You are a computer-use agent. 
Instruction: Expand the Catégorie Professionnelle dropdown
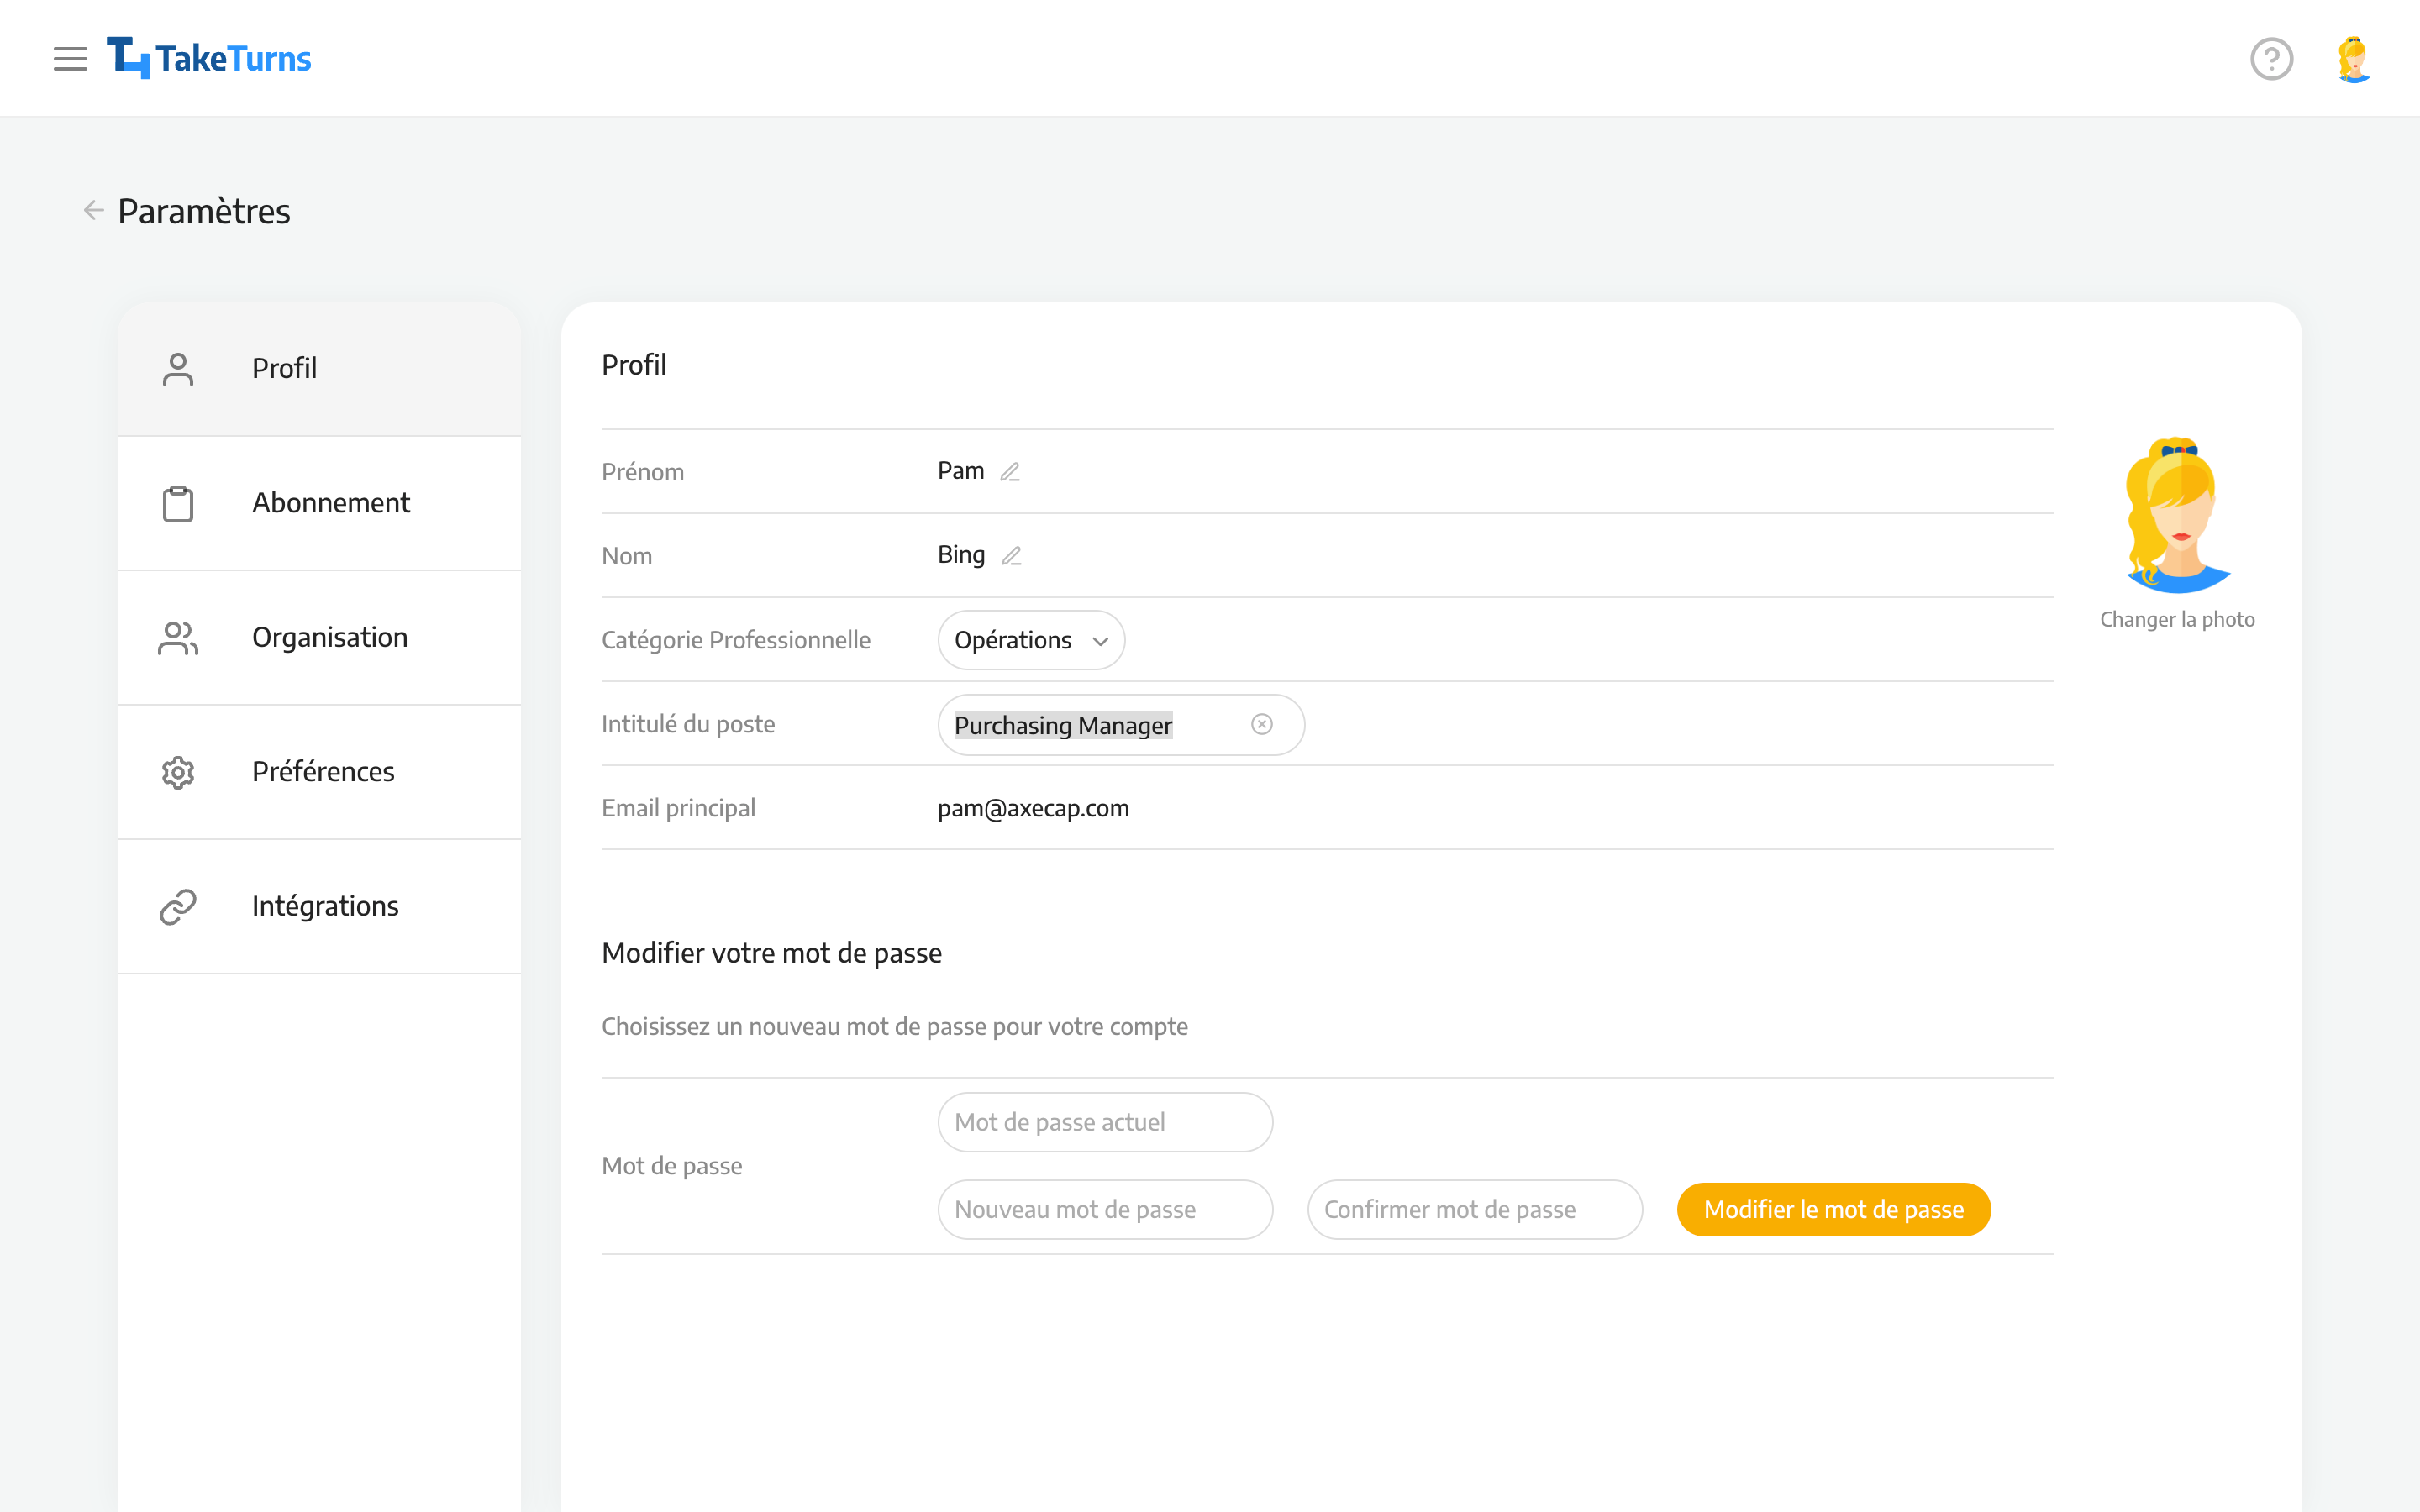click(1029, 639)
